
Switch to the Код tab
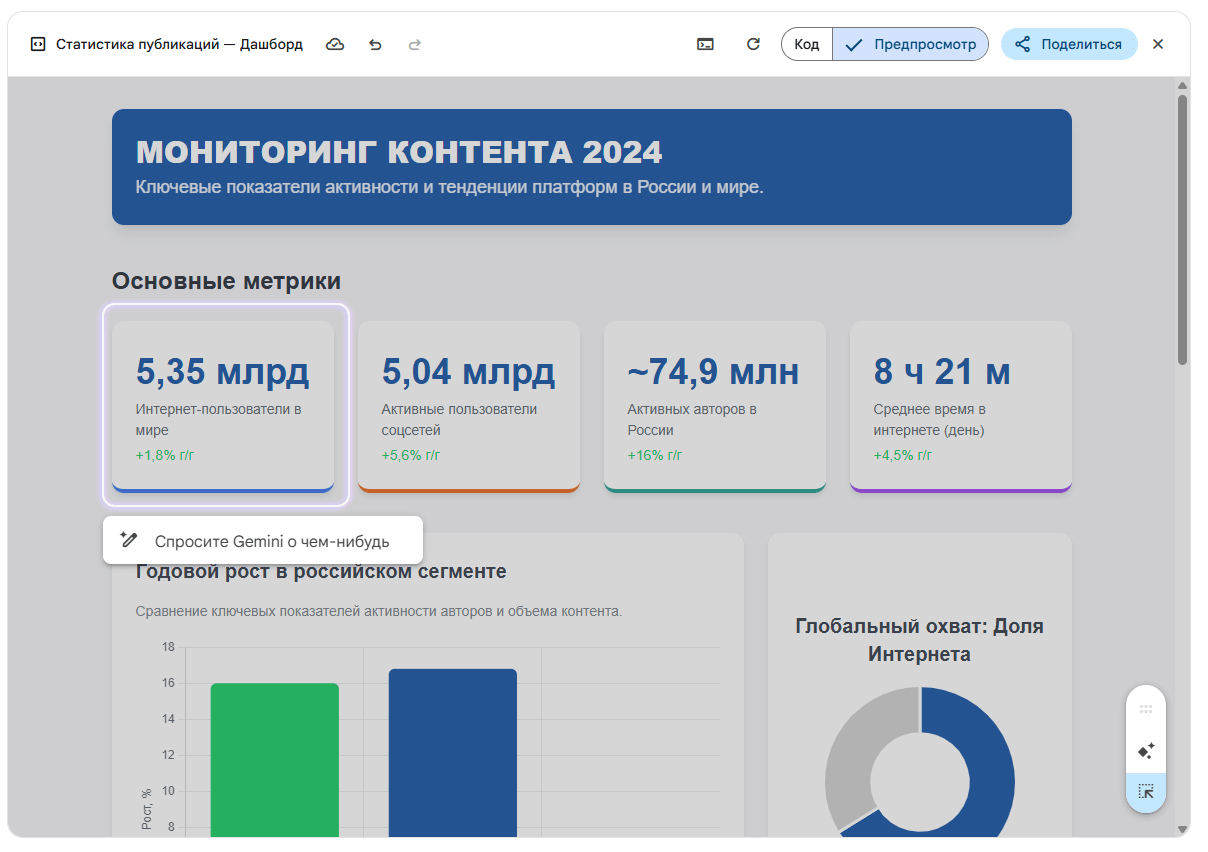(807, 45)
